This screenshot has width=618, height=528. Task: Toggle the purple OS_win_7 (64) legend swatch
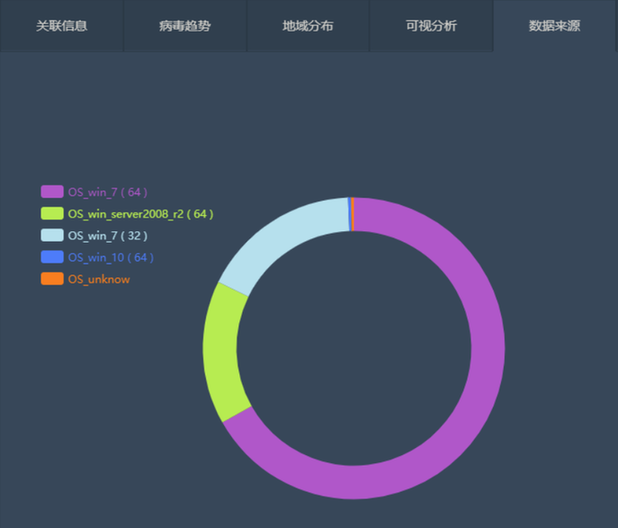52,192
